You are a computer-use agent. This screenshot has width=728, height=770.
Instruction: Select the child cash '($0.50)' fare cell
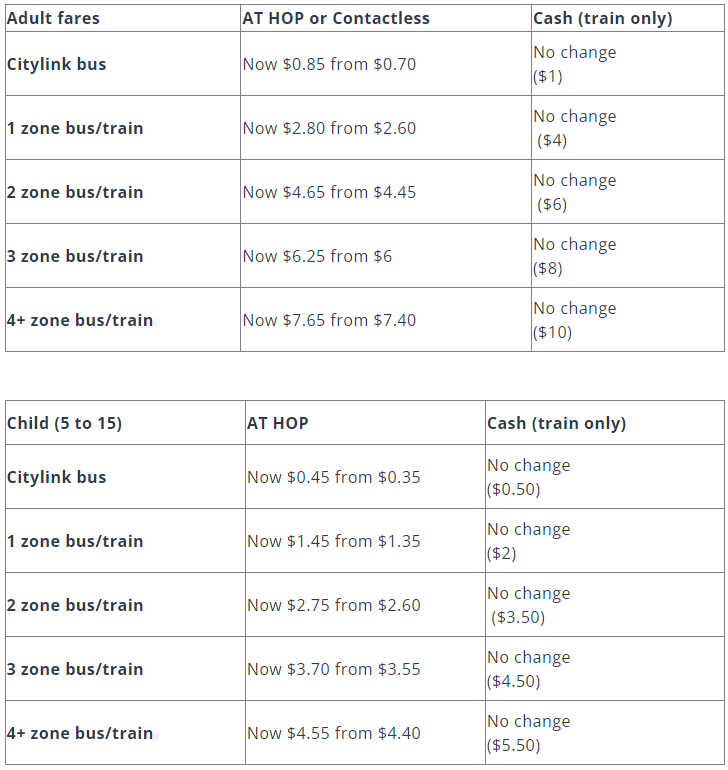pyautogui.click(x=514, y=489)
